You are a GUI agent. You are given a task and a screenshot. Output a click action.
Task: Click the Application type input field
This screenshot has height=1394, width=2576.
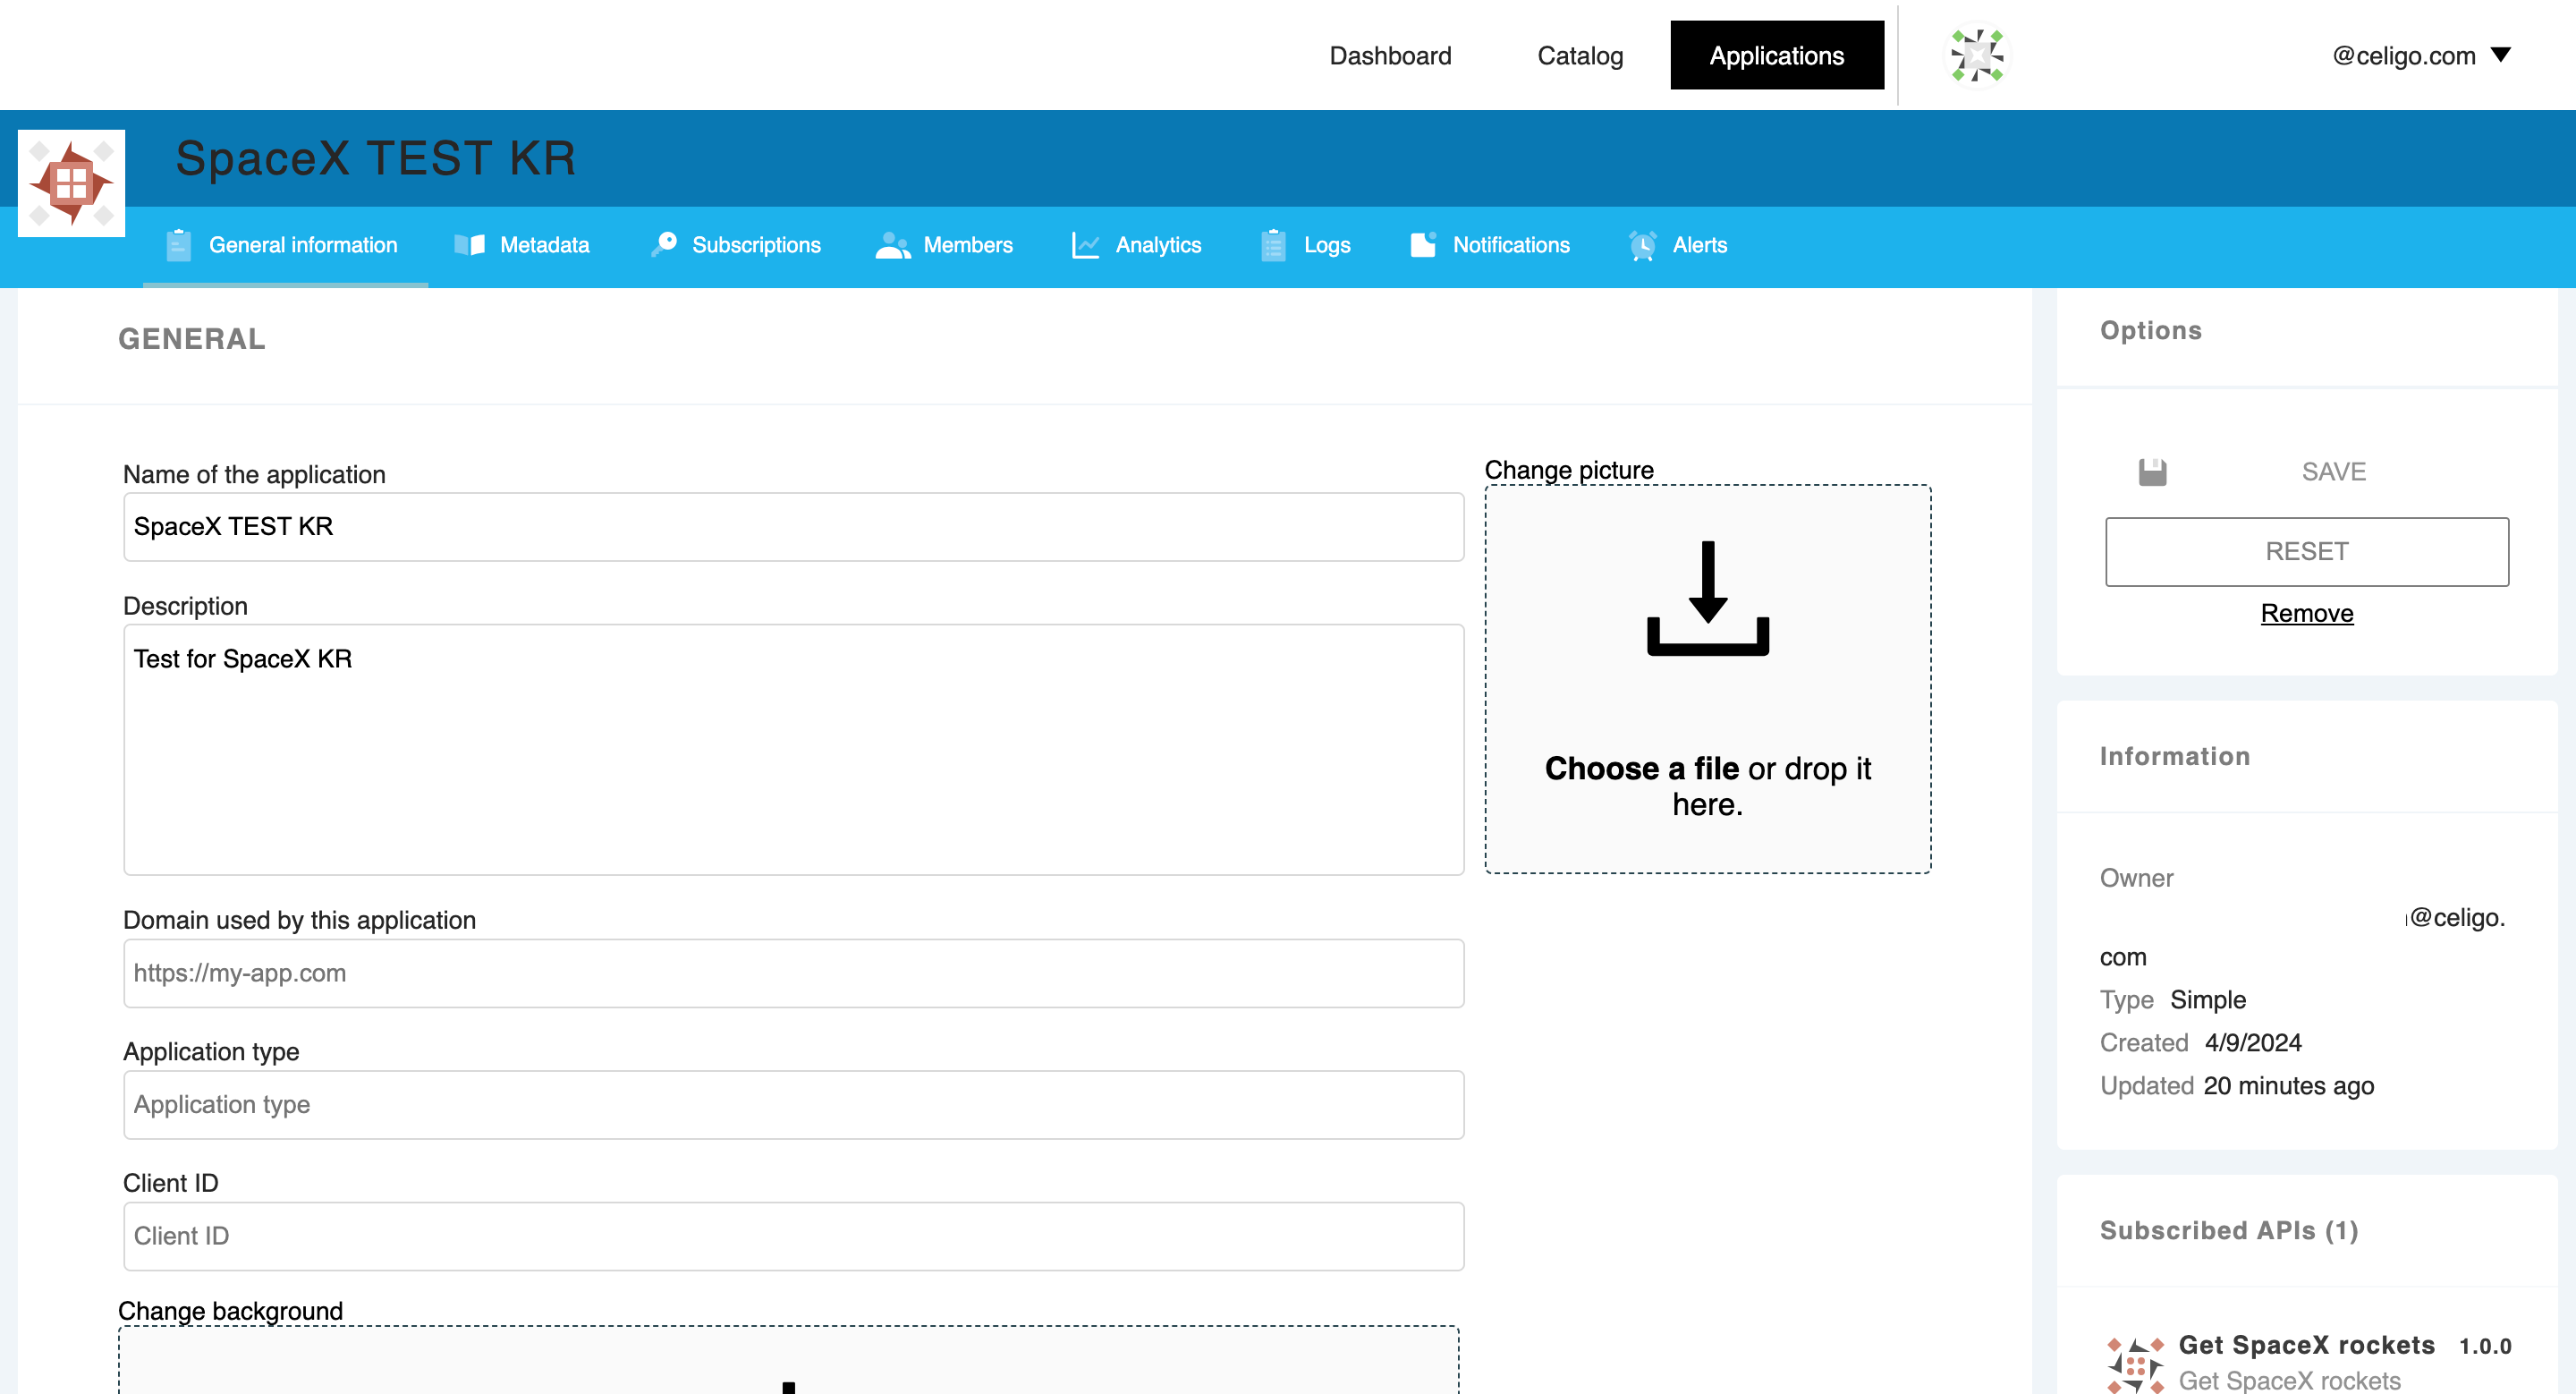coord(793,1105)
